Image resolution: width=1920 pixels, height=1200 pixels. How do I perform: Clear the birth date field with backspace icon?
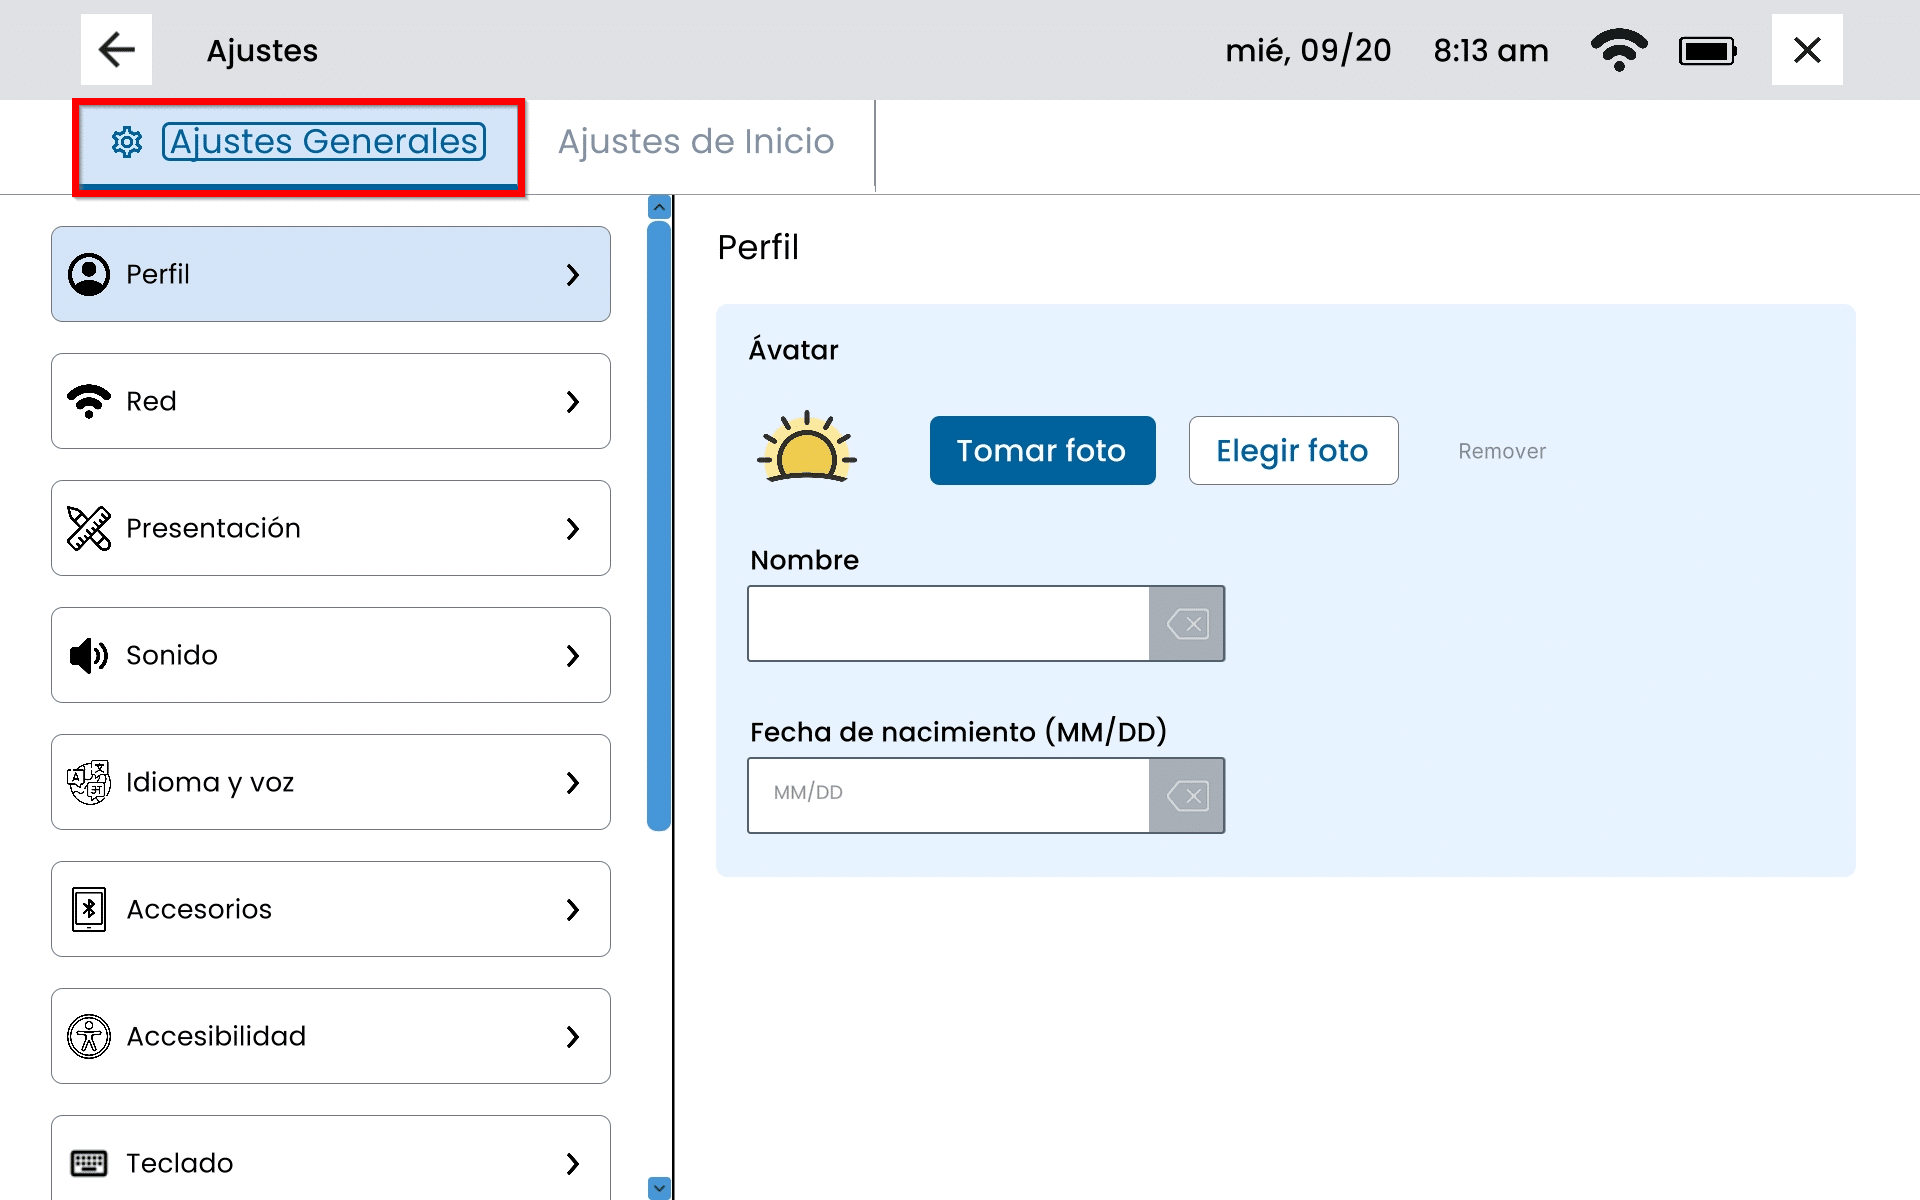pyautogui.click(x=1187, y=796)
